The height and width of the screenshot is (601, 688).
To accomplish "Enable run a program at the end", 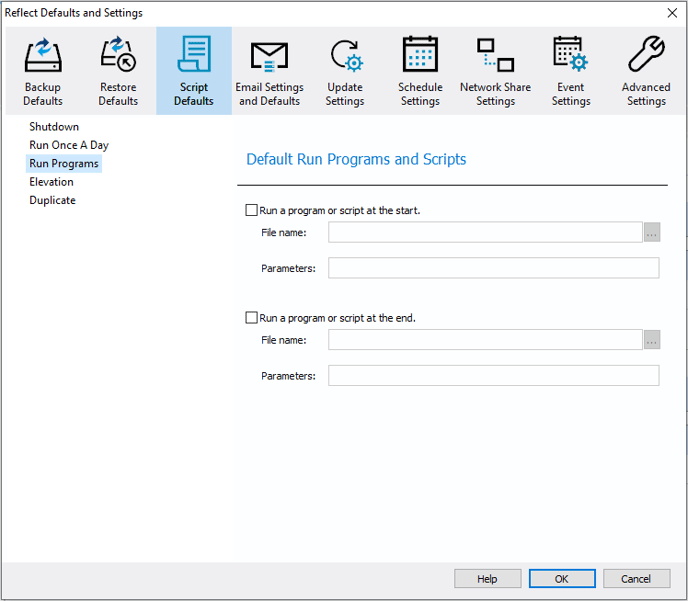I will pos(252,318).
